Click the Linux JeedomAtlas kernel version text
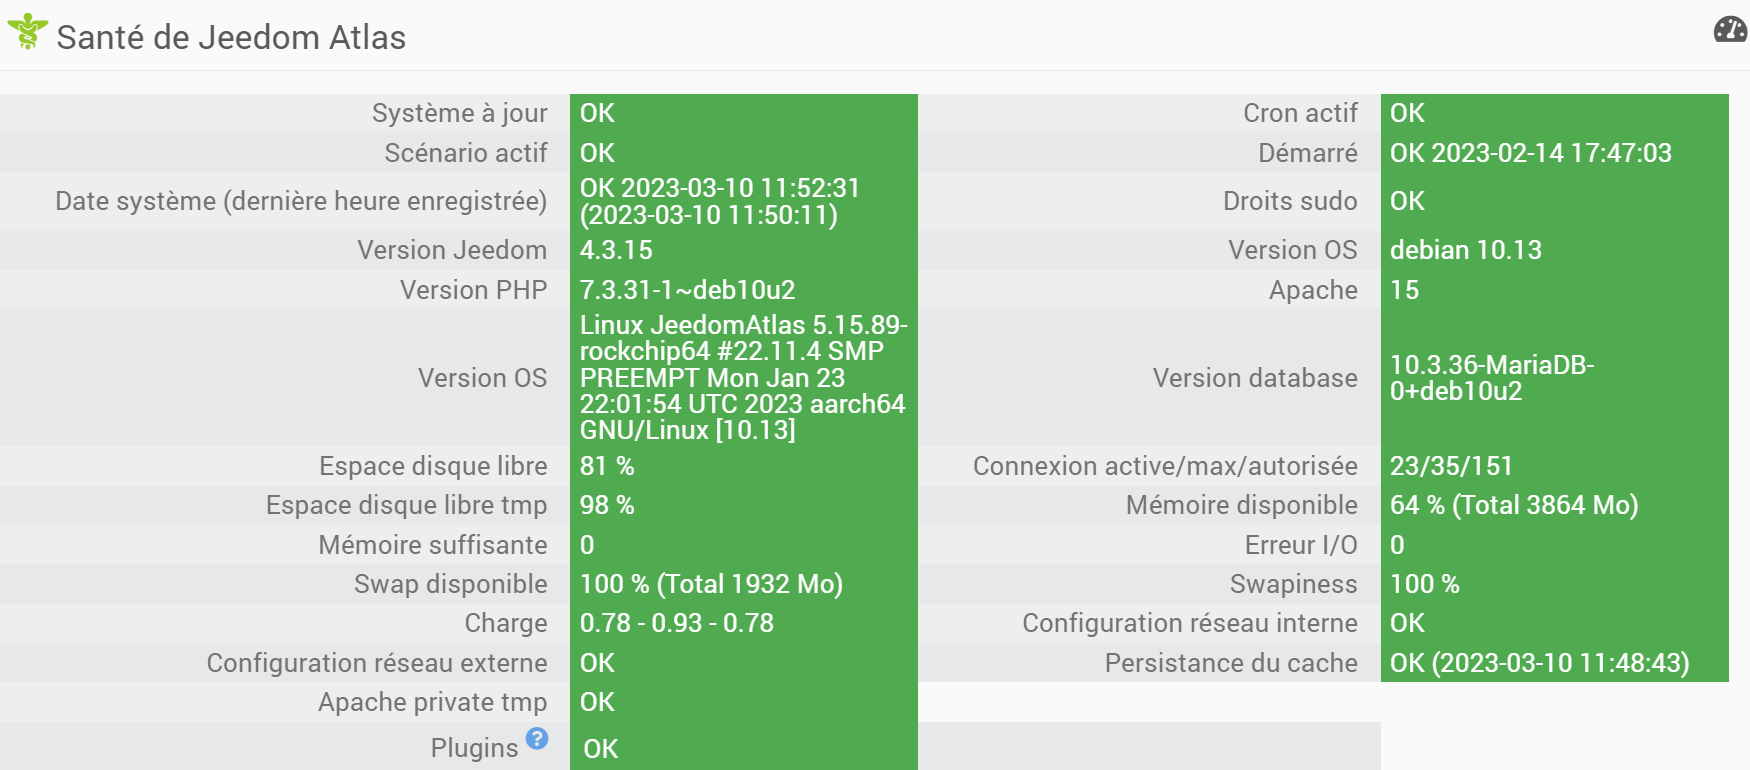 click(742, 378)
